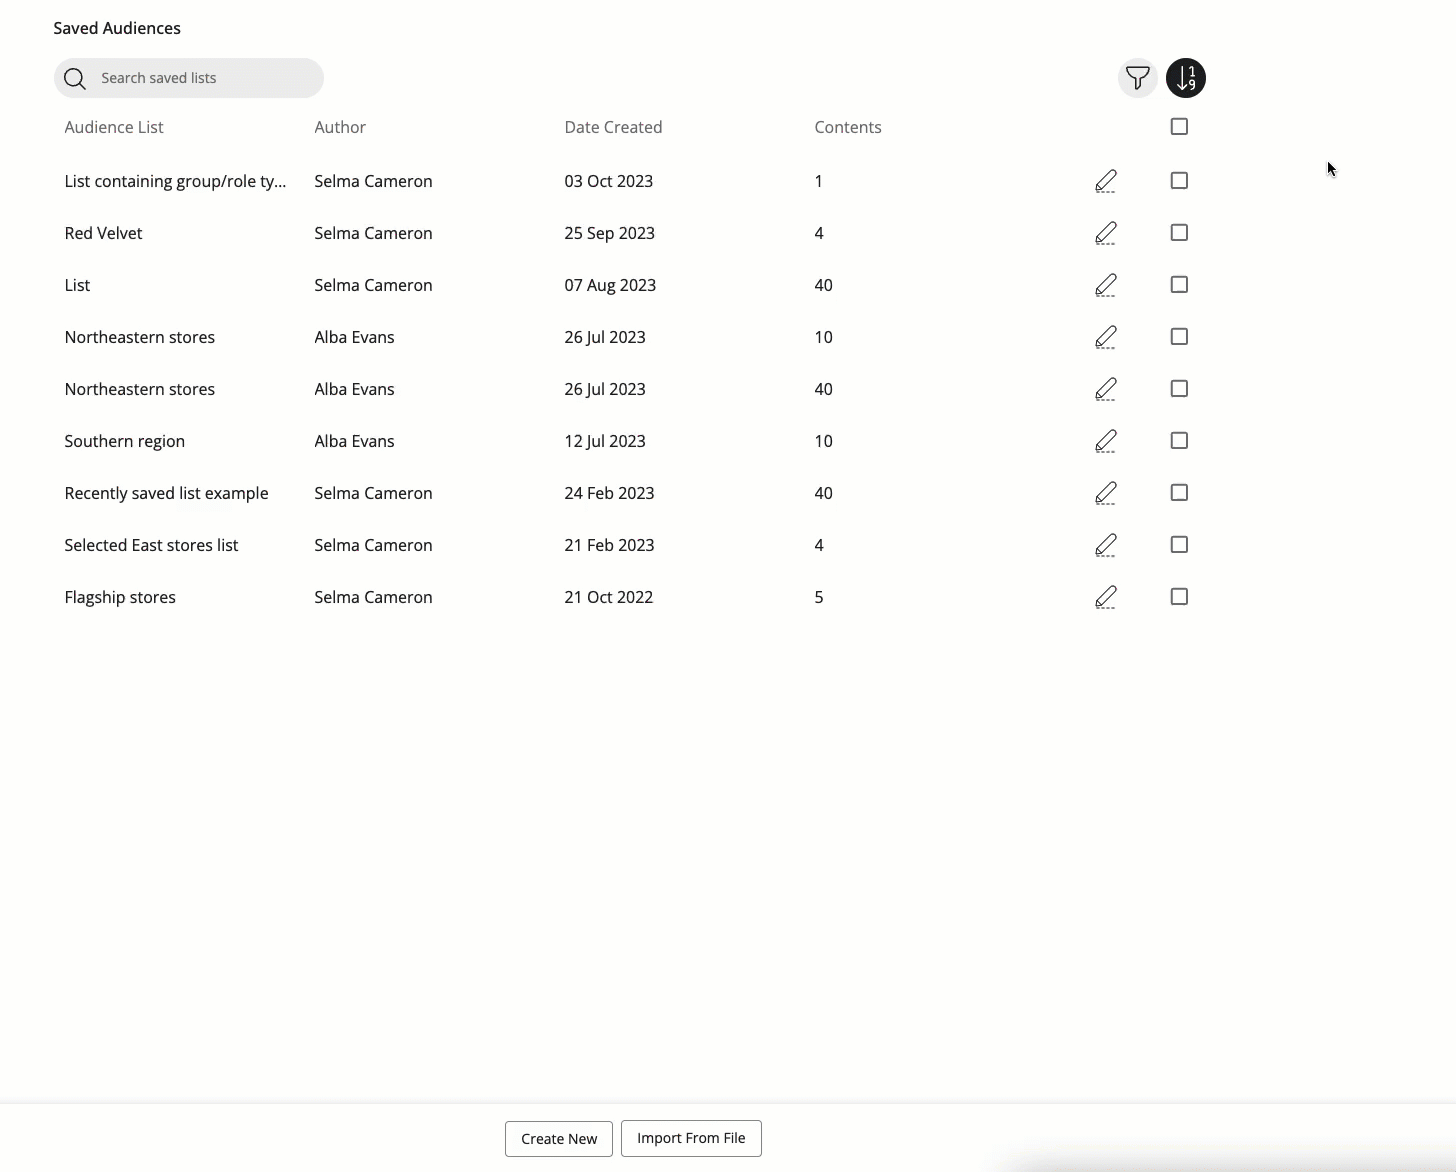
Task: Click pencil icon for 07 Aug 2023 List
Action: pyautogui.click(x=1105, y=285)
